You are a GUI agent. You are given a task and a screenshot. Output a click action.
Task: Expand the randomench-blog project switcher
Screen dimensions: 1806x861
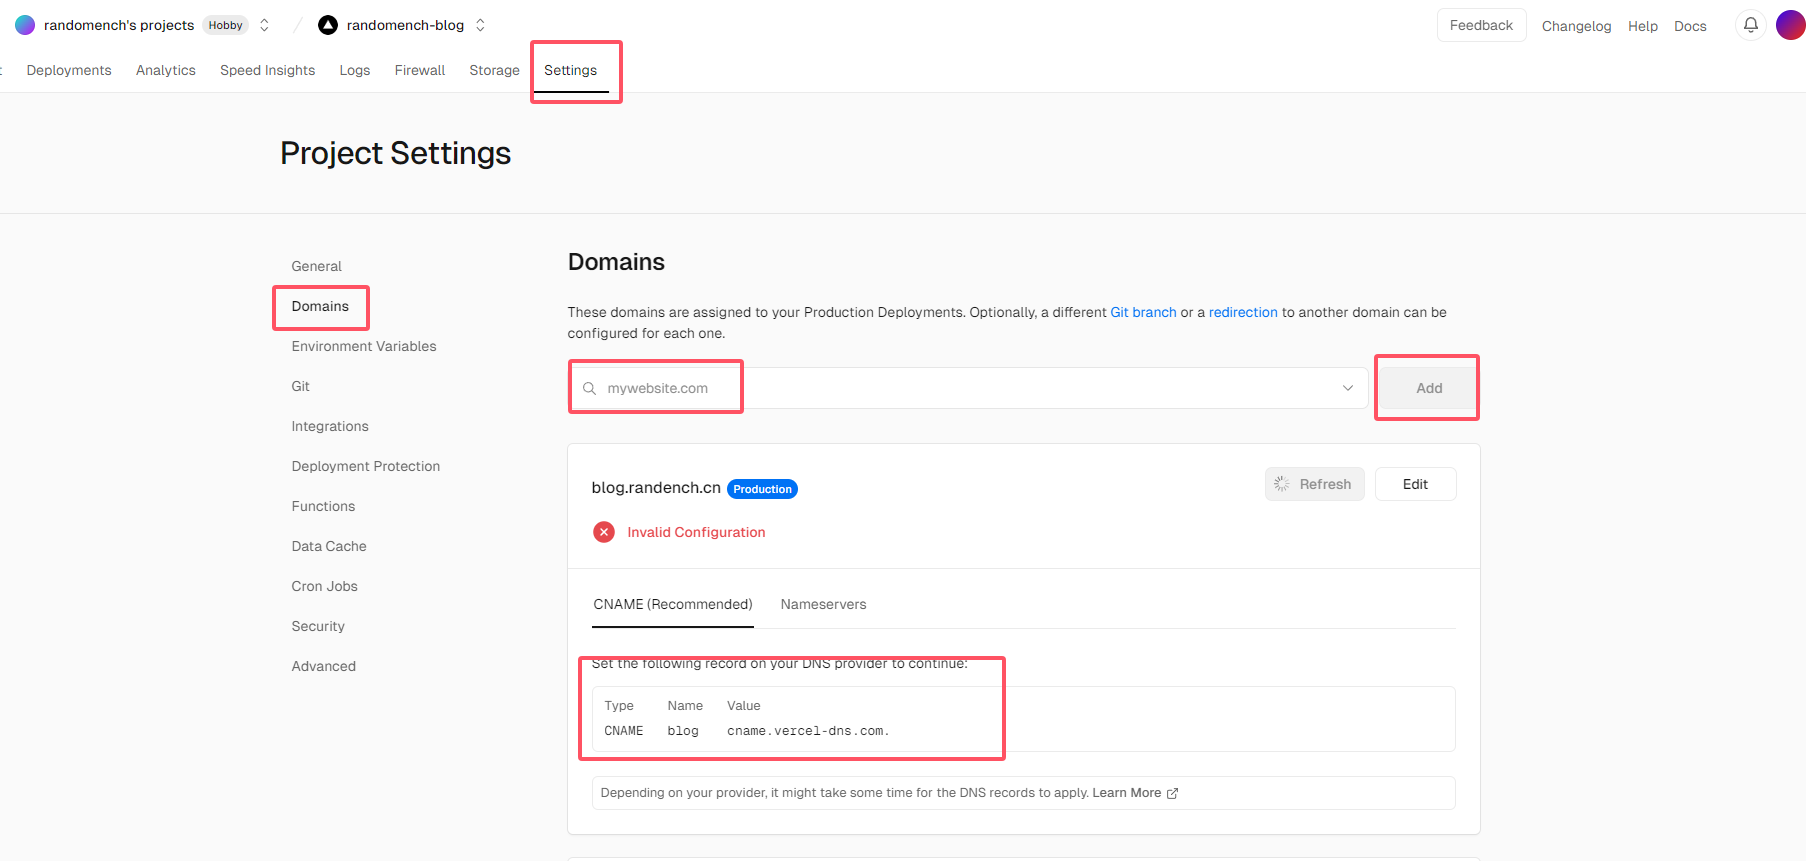pyautogui.click(x=480, y=25)
